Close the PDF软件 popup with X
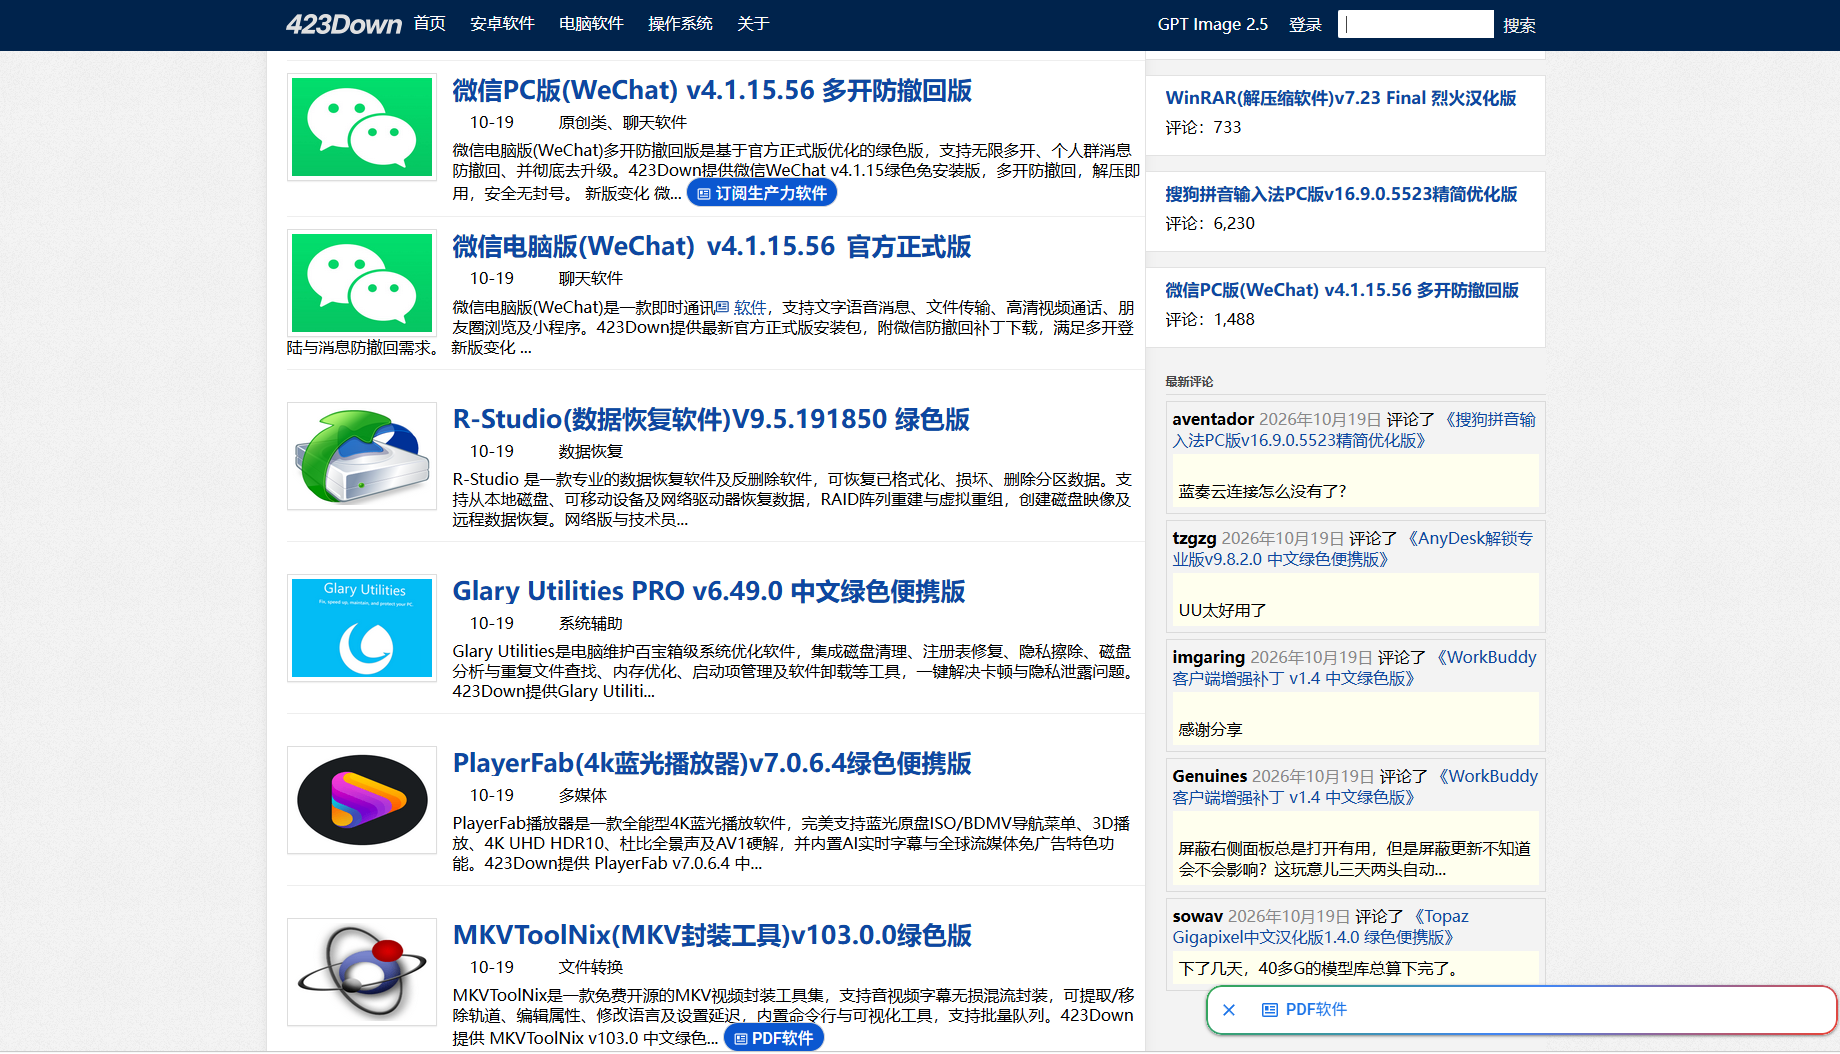1840x1054 pixels. point(1229,1010)
